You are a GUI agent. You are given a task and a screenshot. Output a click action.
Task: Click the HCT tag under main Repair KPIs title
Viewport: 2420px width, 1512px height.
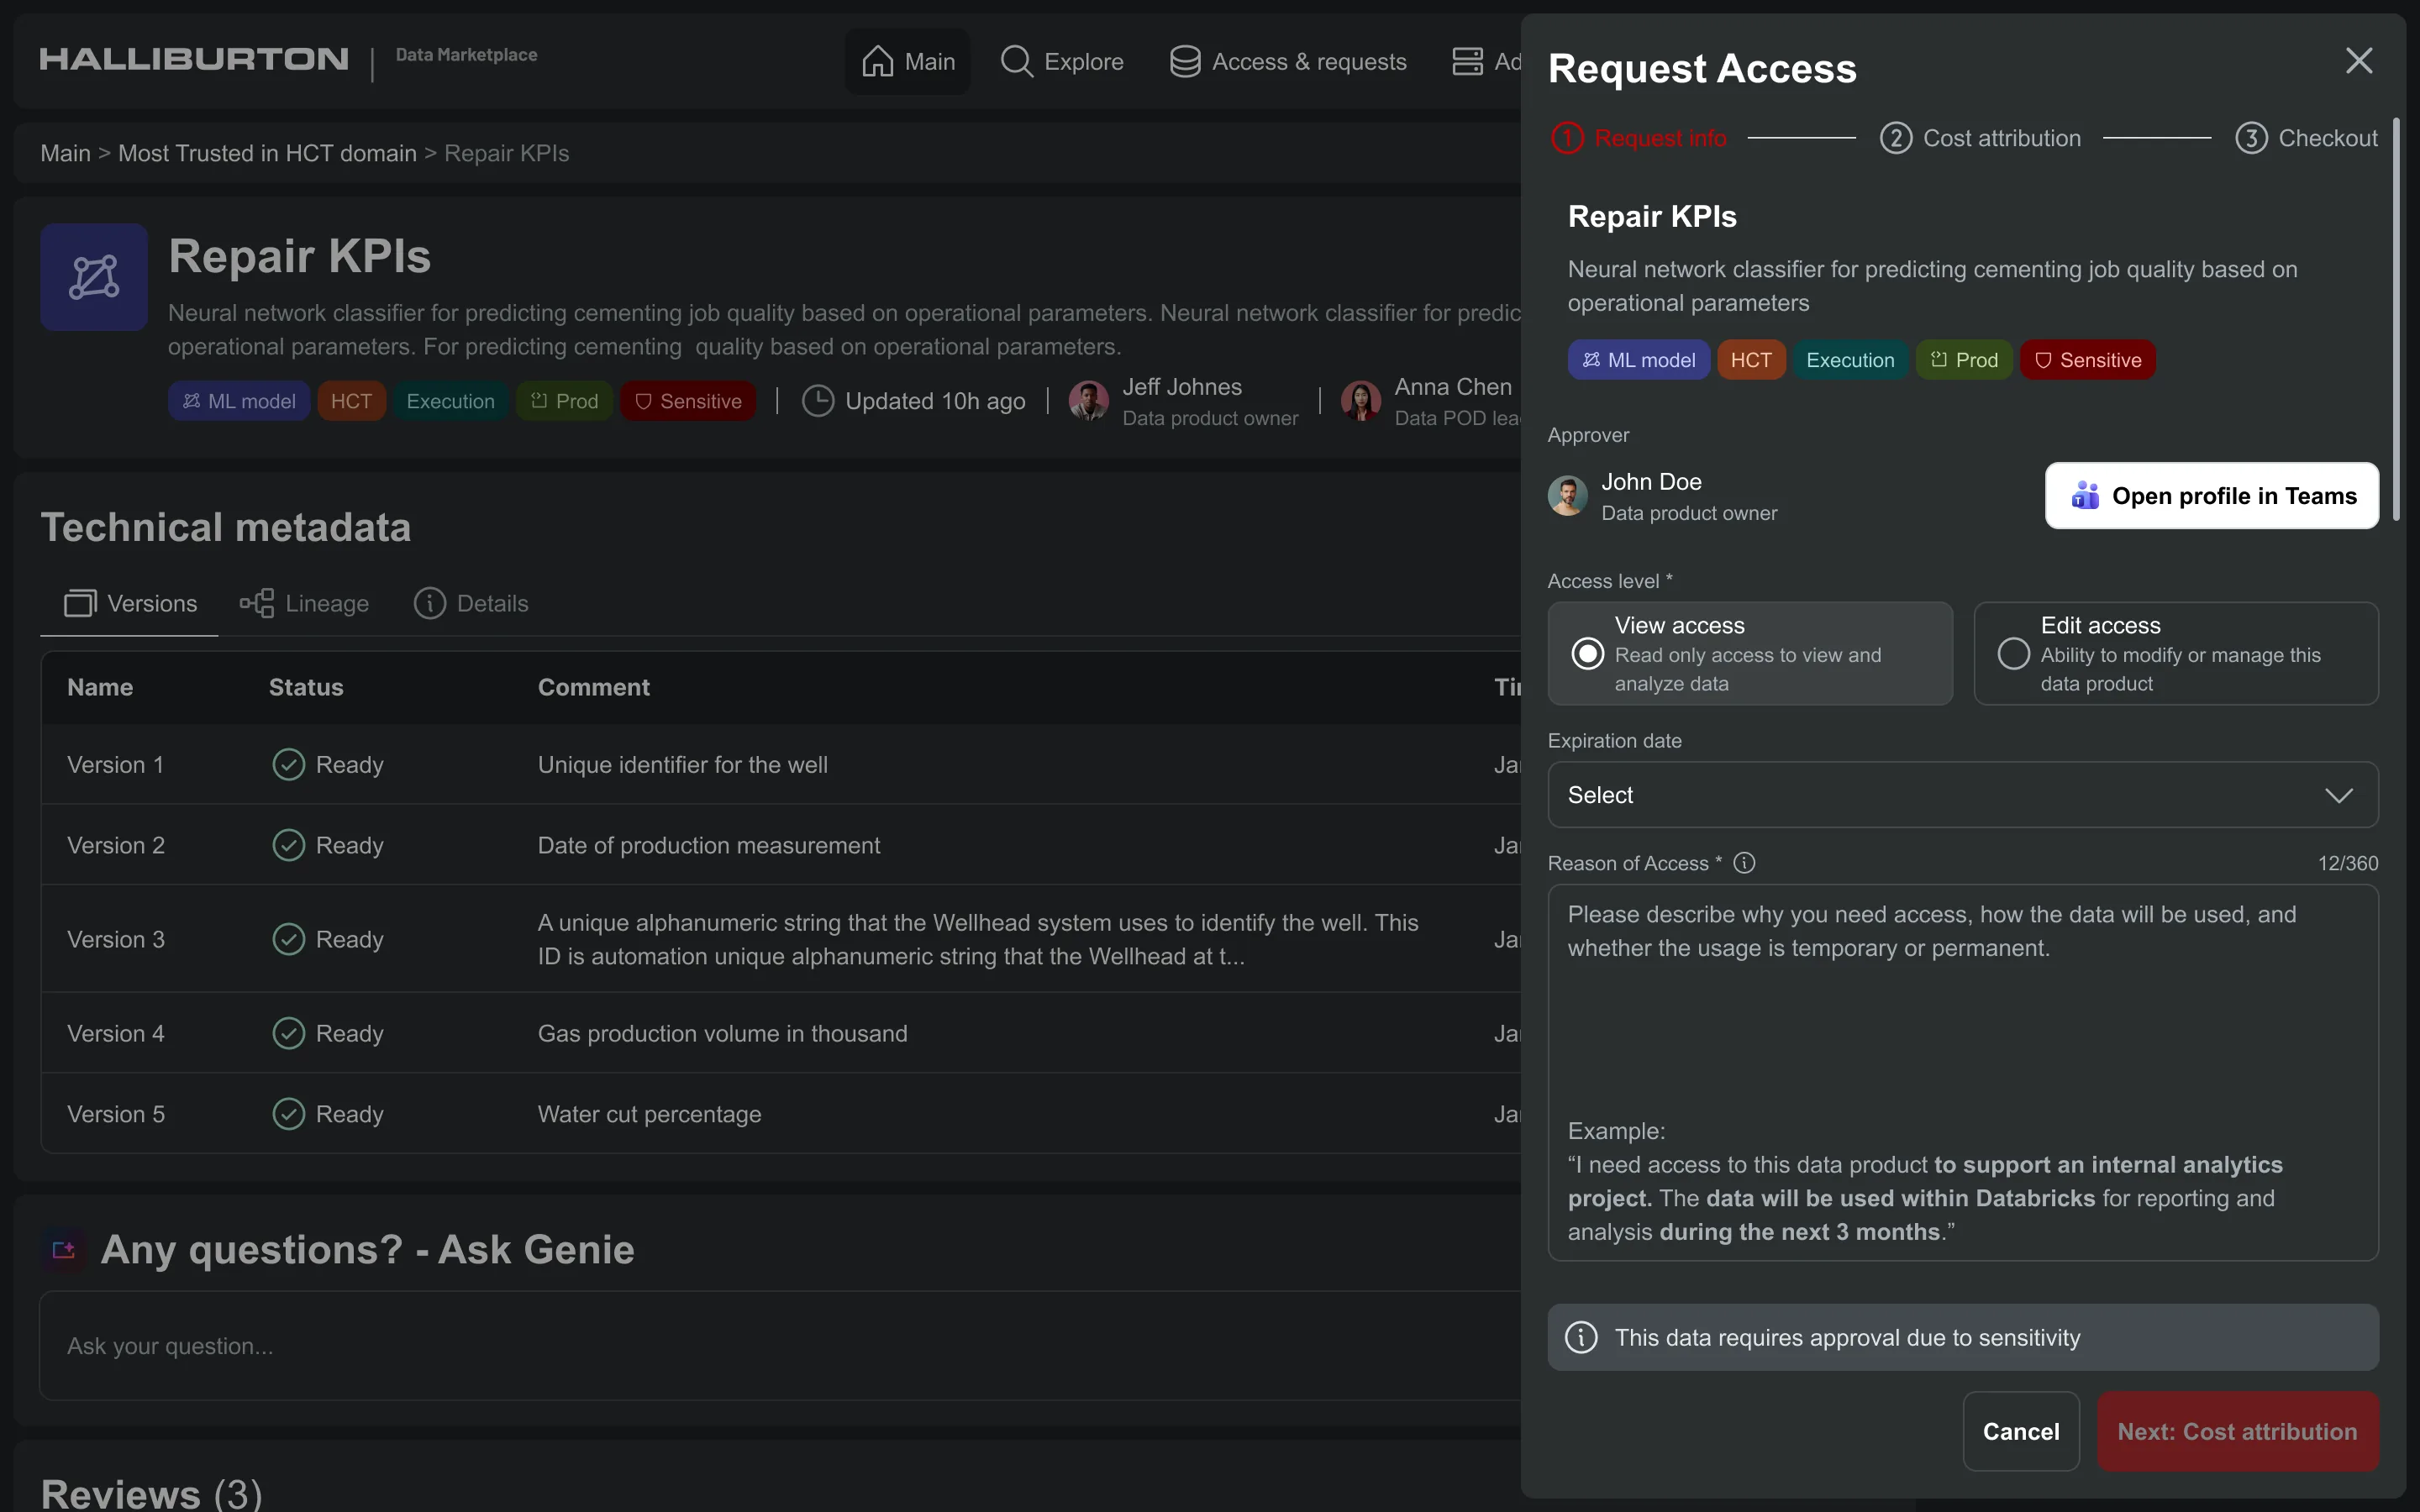coord(351,401)
